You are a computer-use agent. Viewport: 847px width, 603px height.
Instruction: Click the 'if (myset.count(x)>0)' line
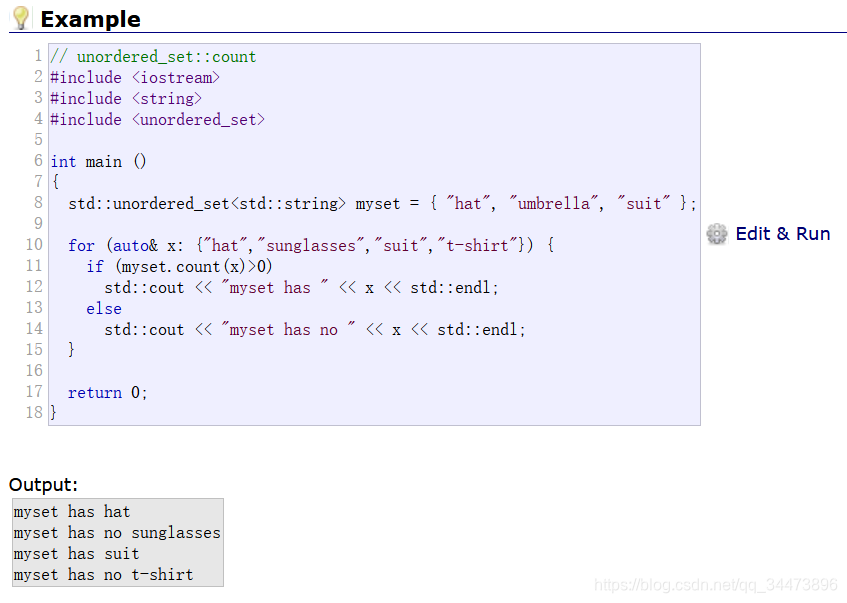tap(179, 266)
